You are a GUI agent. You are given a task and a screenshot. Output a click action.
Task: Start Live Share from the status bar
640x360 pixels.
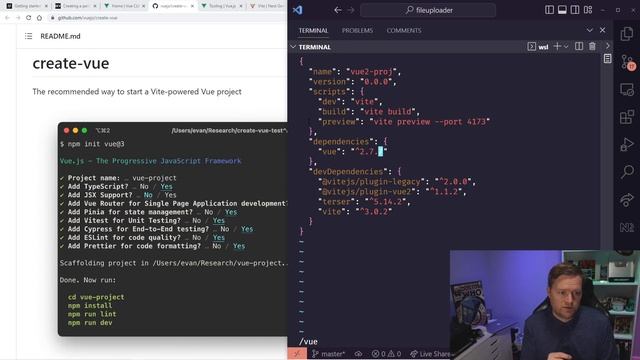pos(429,354)
